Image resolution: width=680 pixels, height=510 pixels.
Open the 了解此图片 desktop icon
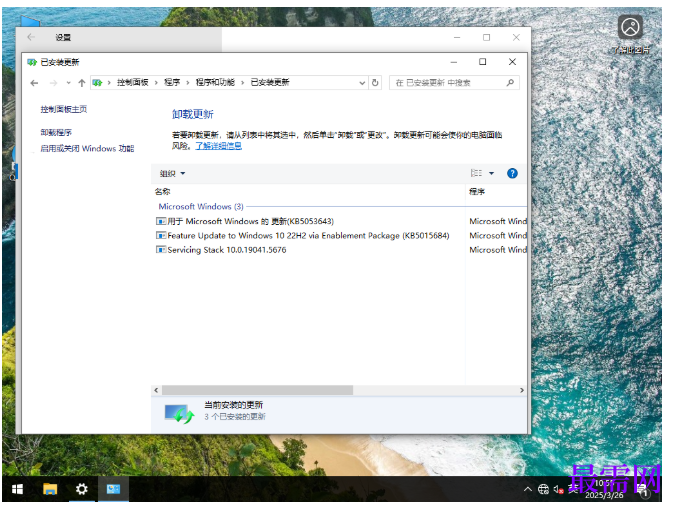pos(631,35)
